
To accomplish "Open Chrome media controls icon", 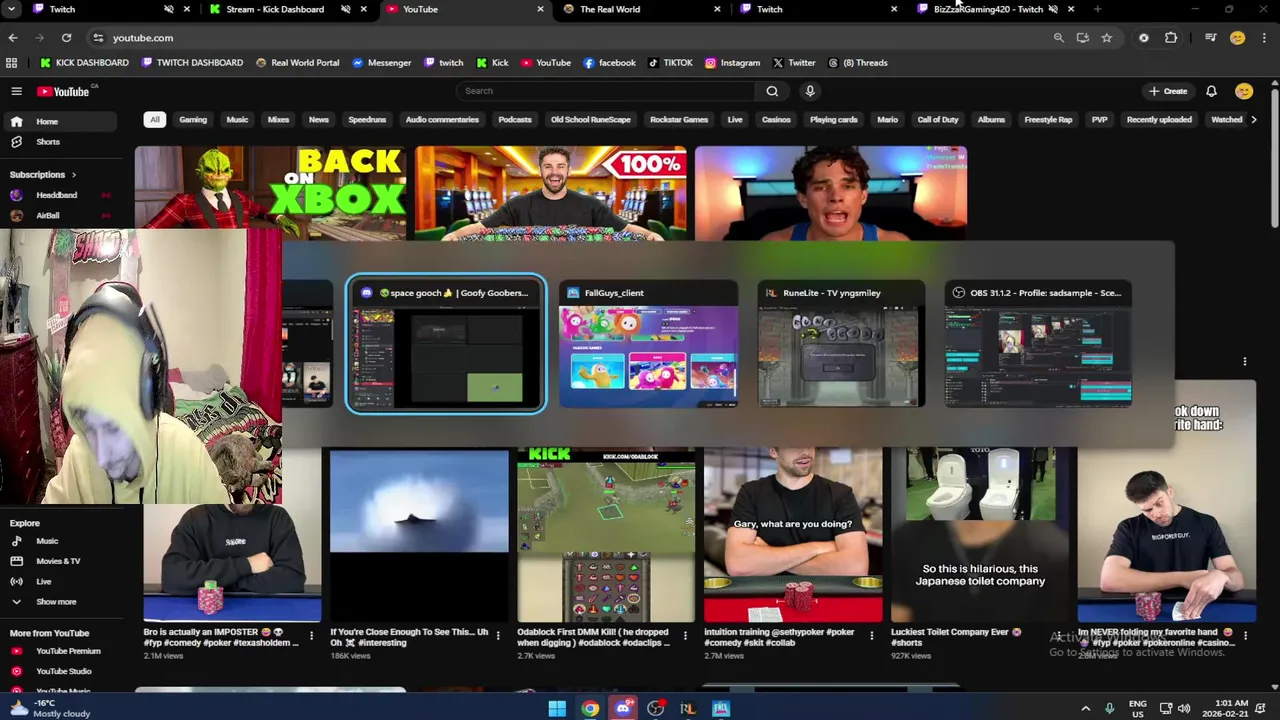I will 1210,38.
